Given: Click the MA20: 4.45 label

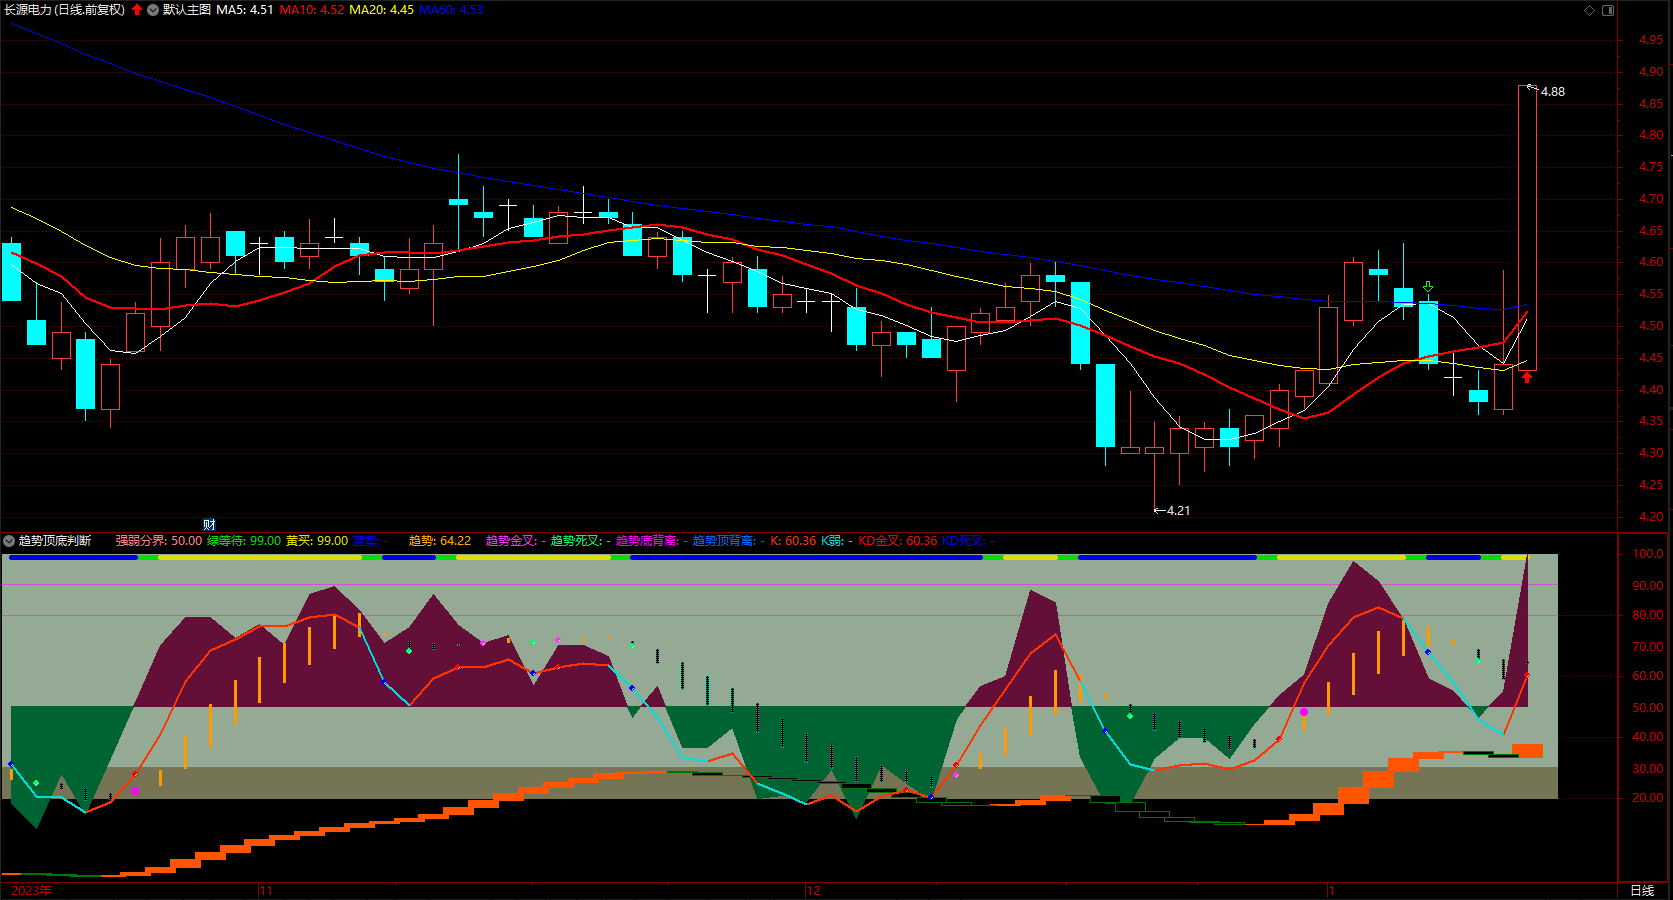Looking at the screenshot, I should point(381,10).
